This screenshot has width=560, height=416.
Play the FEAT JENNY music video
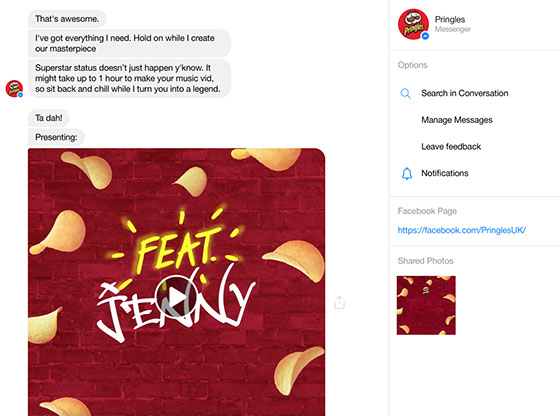176,297
